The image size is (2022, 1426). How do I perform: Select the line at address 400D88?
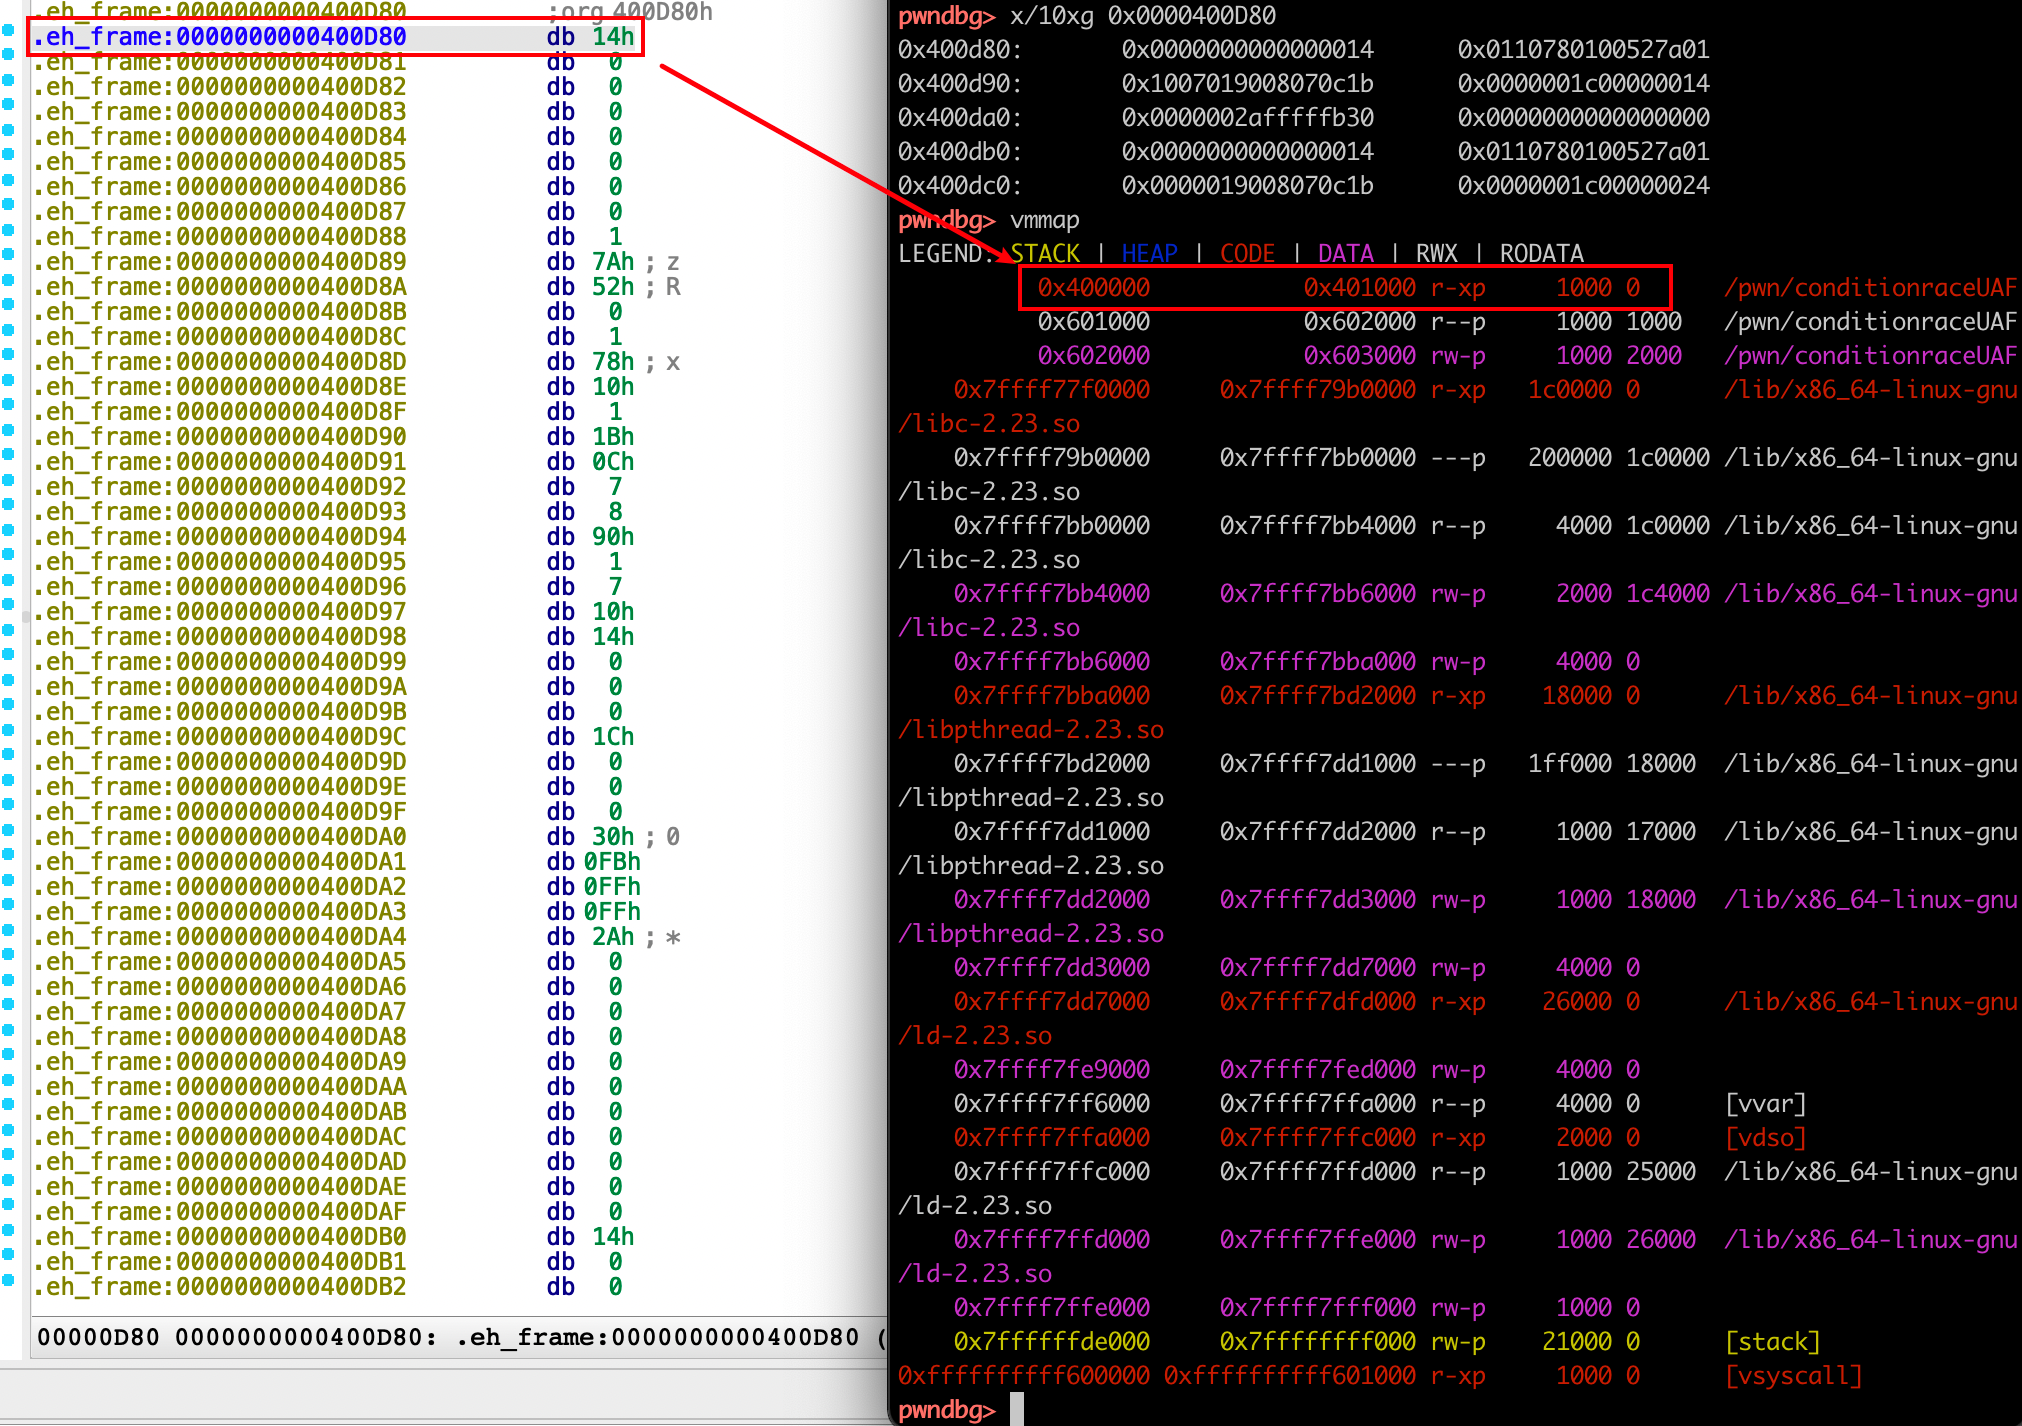[328, 237]
